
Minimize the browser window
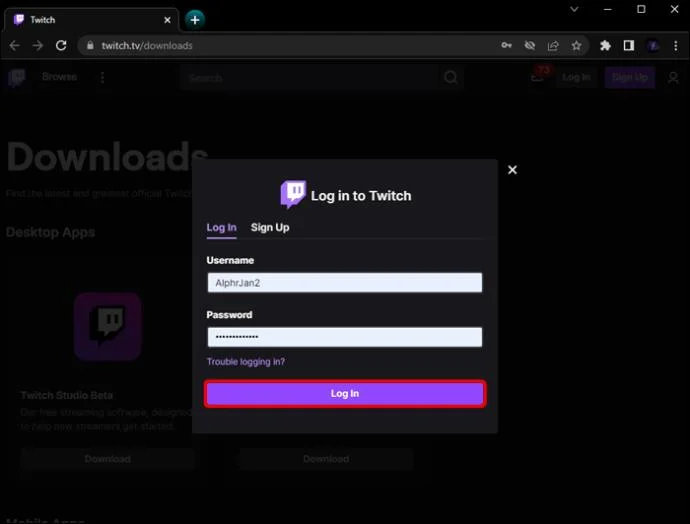point(608,9)
